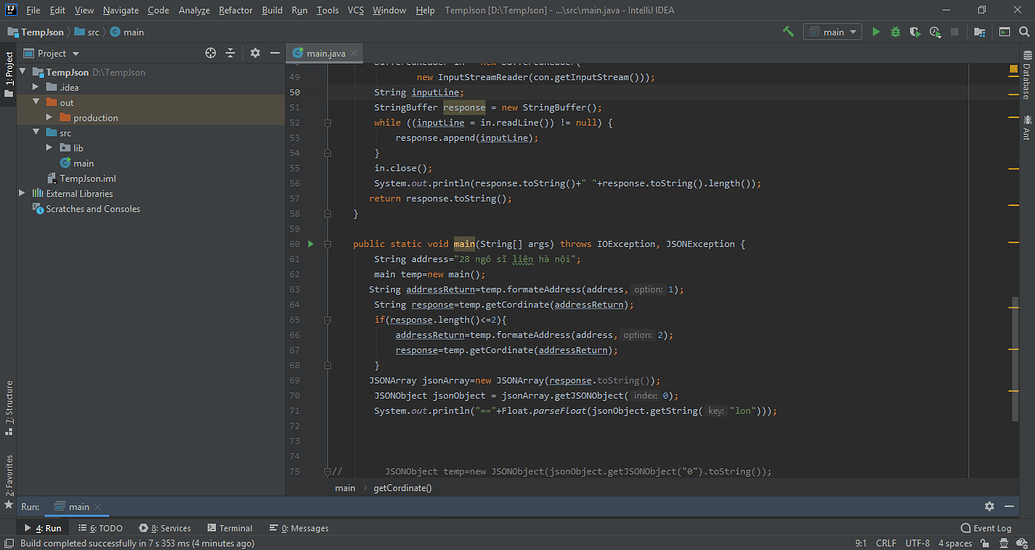Viewport: 1035px width, 550px height.
Task: Toggle the Terminal tool window
Action: tap(229, 528)
